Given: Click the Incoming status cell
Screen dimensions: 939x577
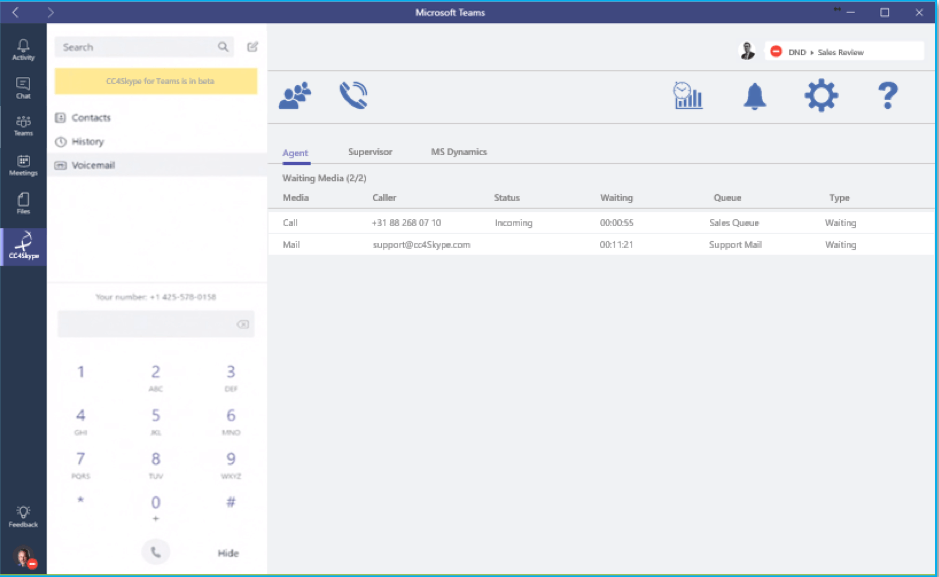Looking at the screenshot, I should [513, 223].
